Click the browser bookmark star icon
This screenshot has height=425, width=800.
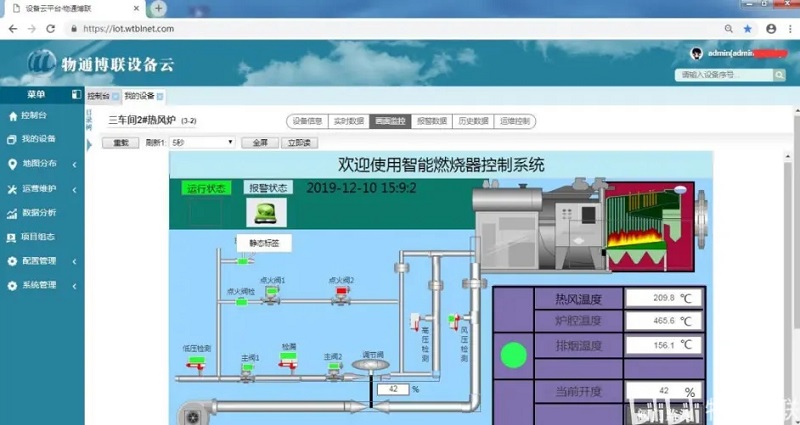pos(747,29)
